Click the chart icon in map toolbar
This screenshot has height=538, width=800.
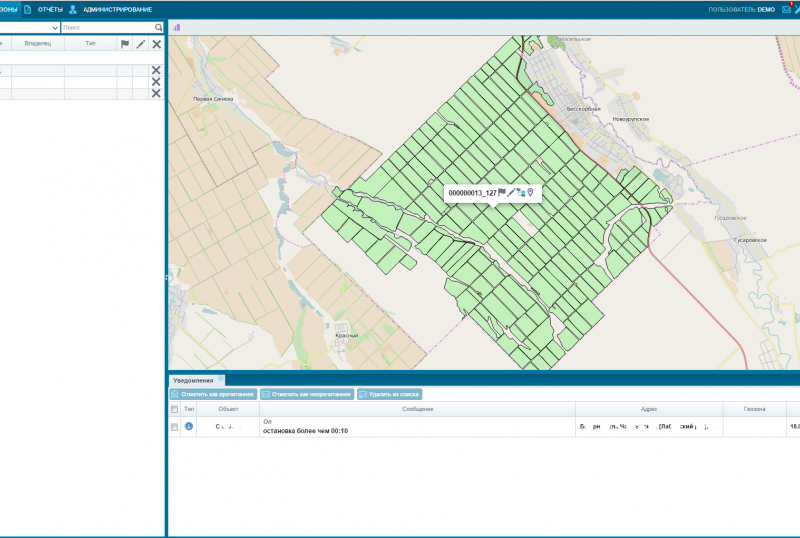[x=177, y=28]
